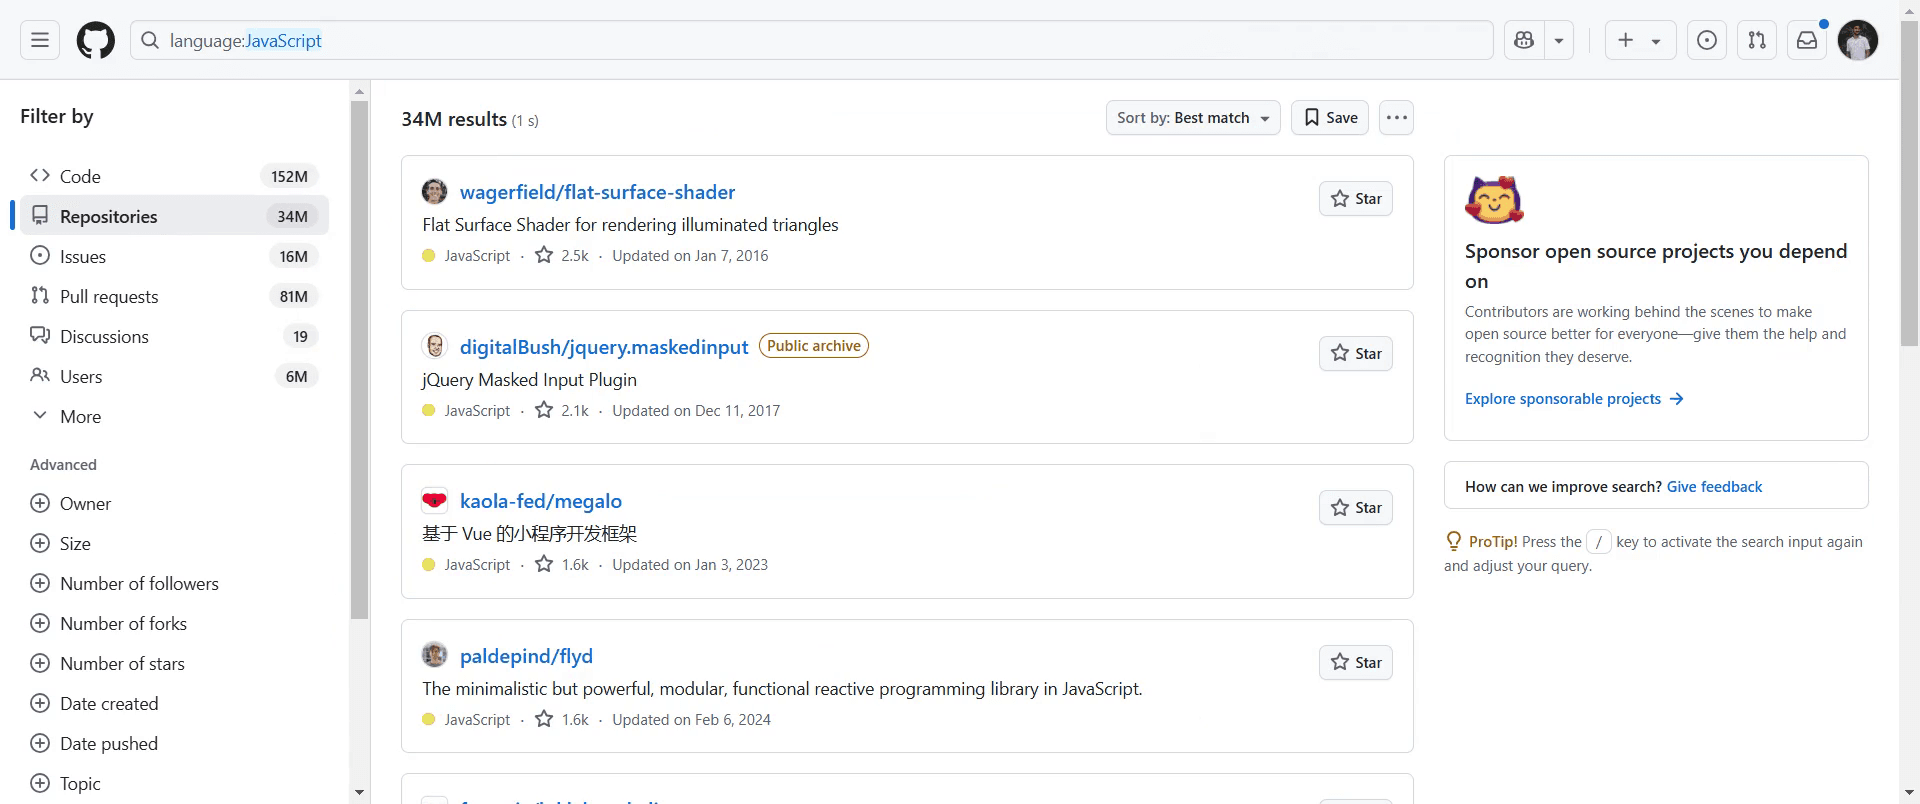Image resolution: width=1920 pixels, height=804 pixels.
Task: Select the Users filter
Action: coord(174,376)
